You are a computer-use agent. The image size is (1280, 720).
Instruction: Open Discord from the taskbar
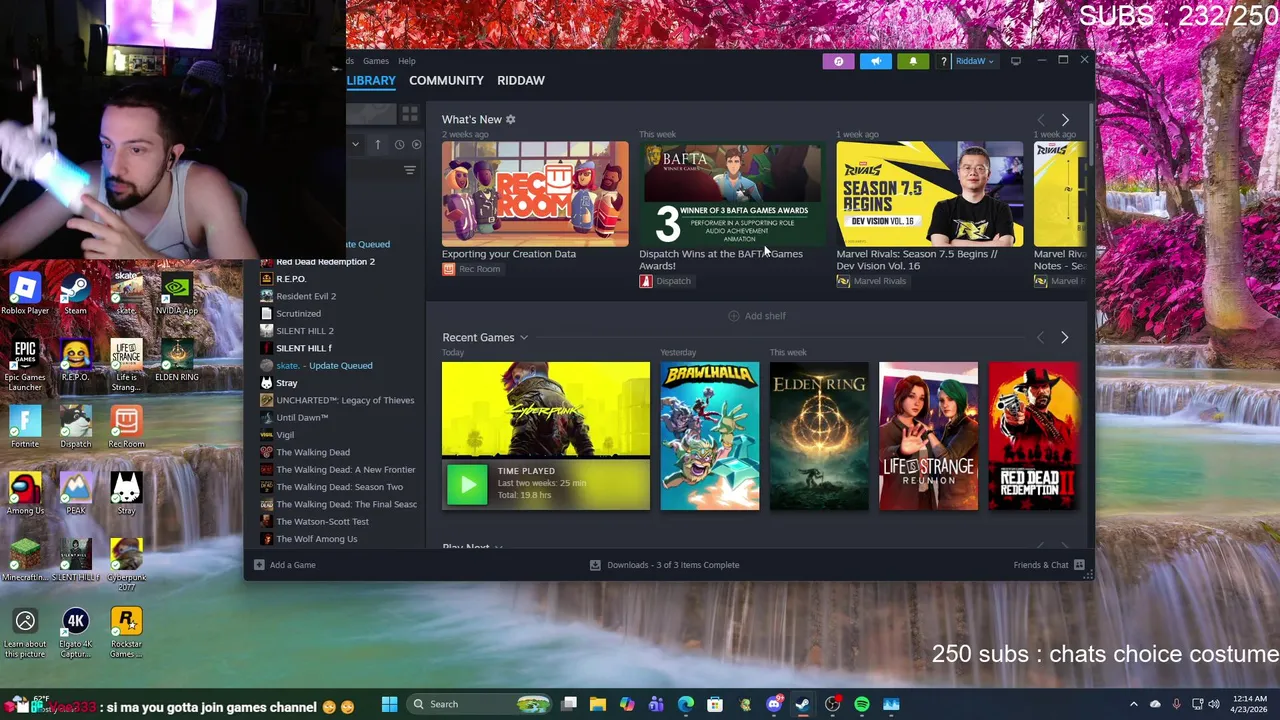coord(773,704)
